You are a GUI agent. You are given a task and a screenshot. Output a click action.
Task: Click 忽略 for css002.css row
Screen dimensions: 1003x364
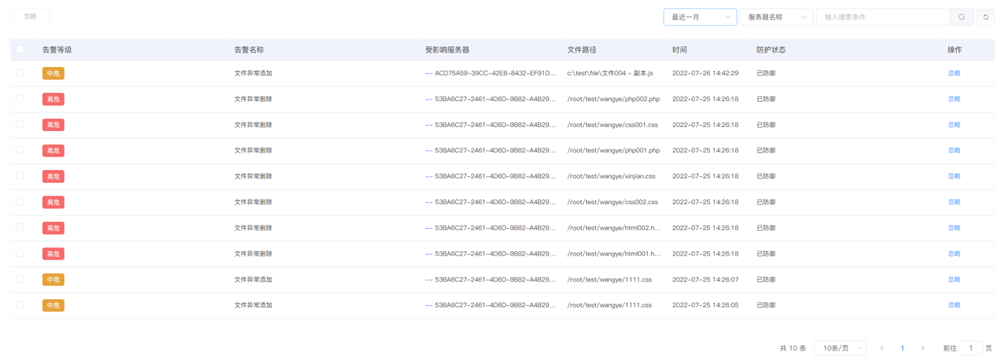click(x=954, y=202)
